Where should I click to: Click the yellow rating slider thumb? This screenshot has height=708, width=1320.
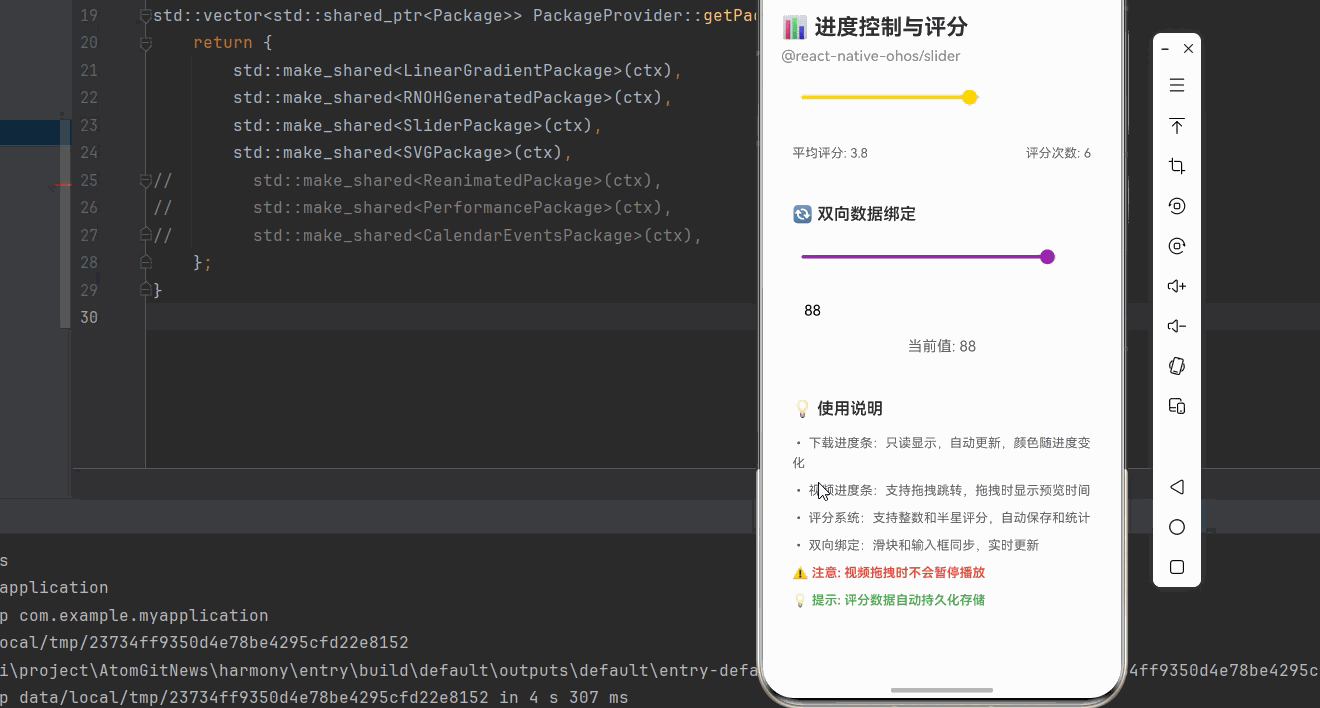pos(969,97)
